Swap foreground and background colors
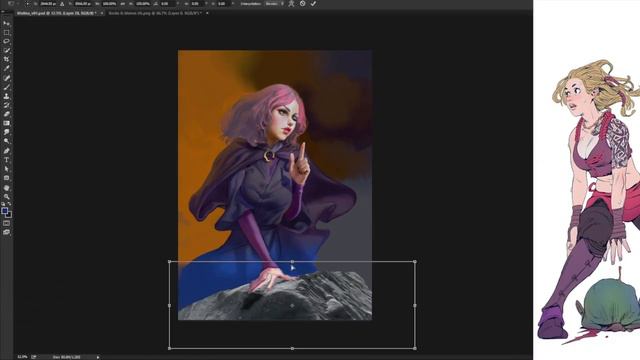The height and width of the screenshot is (360, 640). click(9, 204)
